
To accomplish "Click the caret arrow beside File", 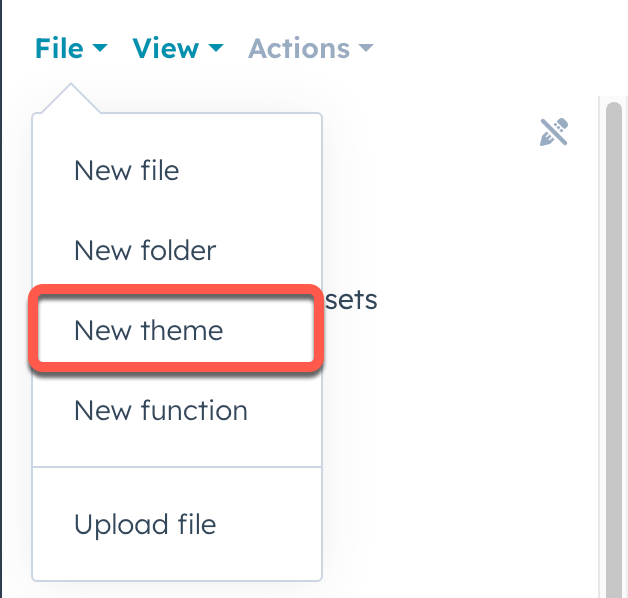I will click(x=98, y=49).
